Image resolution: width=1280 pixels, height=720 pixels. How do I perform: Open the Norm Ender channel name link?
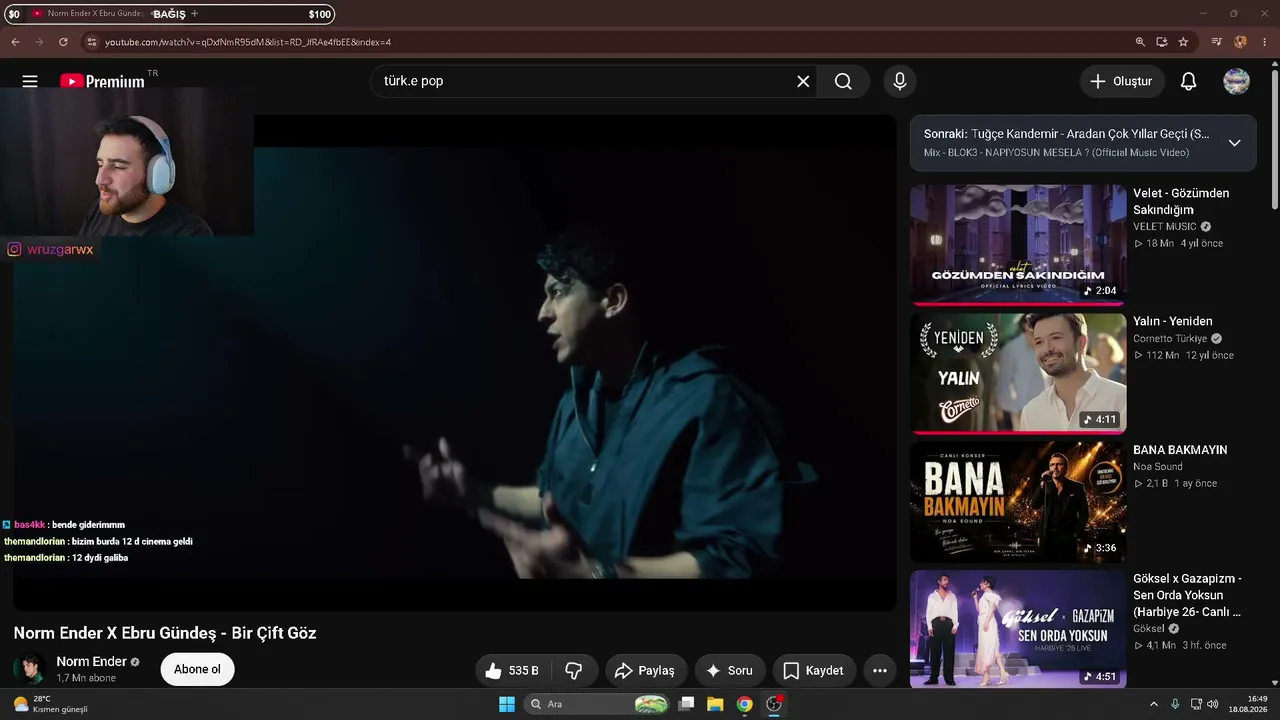point(91,661)
